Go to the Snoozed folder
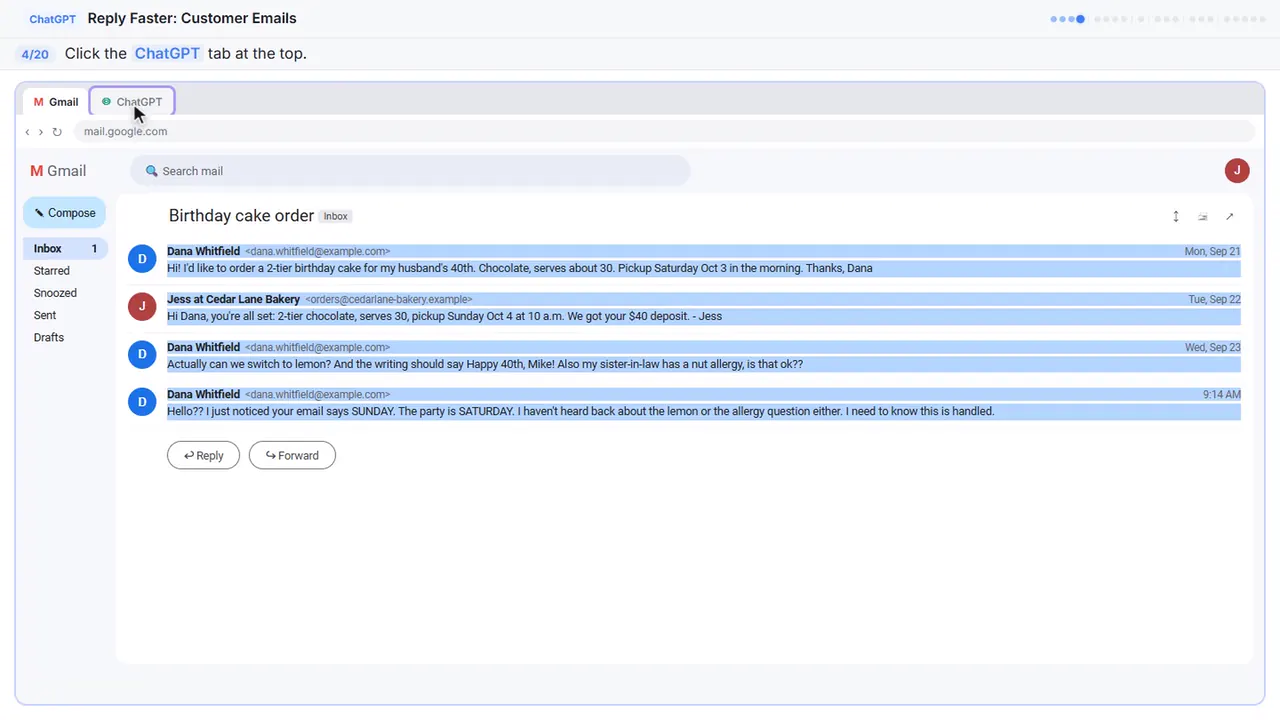 tap(55, 293)
